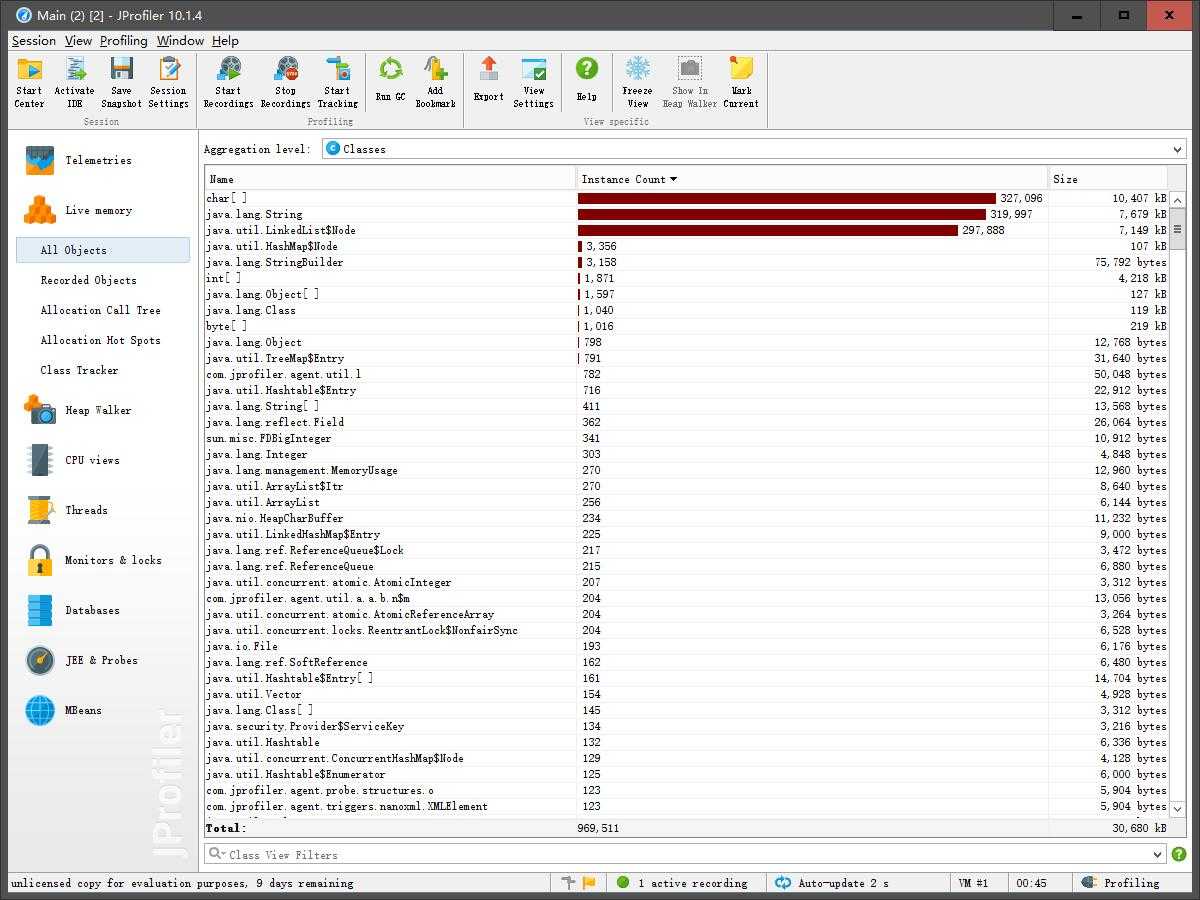Image resolution: width=1200 pixels, height=900 pixels.
Task: Click Start Tracking toolbar icon
Action: 337,82
